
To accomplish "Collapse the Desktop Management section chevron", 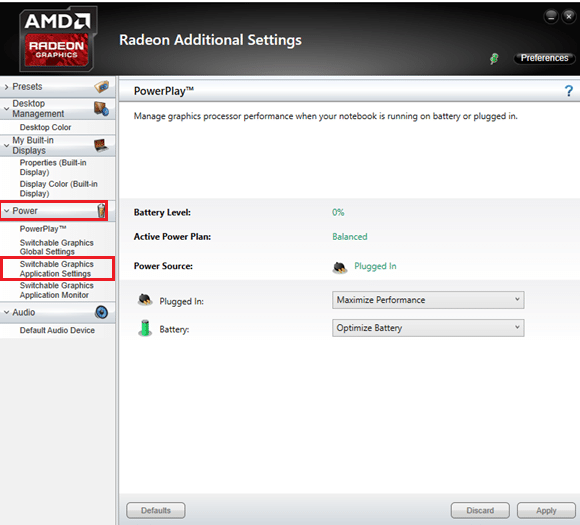I will click(x=6, y=109).
